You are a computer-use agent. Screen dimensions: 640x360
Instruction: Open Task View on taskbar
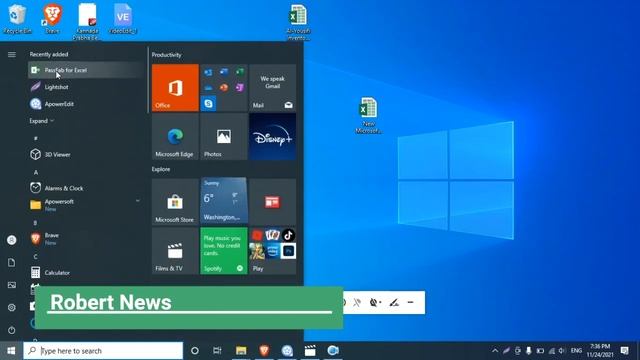coord(217,351)
